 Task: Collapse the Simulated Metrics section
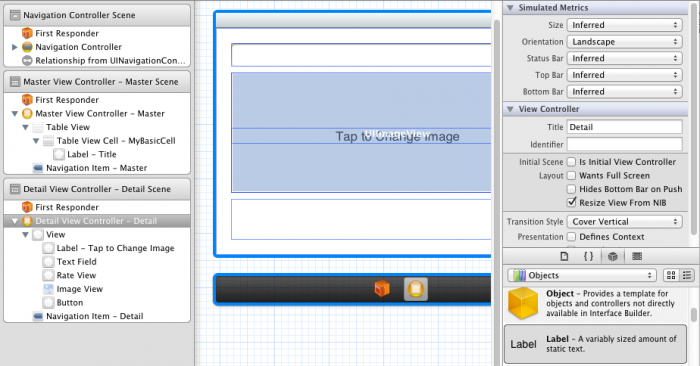click(510, 8)
